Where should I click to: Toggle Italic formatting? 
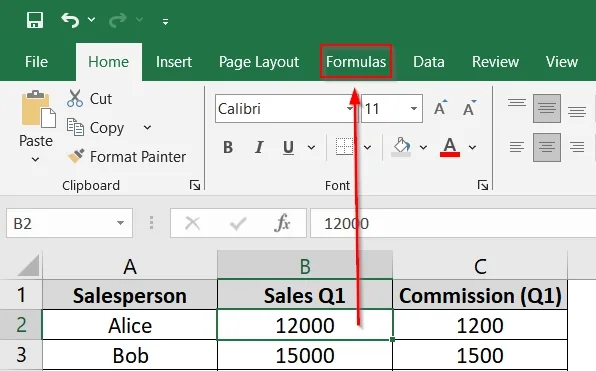point(259,147)
